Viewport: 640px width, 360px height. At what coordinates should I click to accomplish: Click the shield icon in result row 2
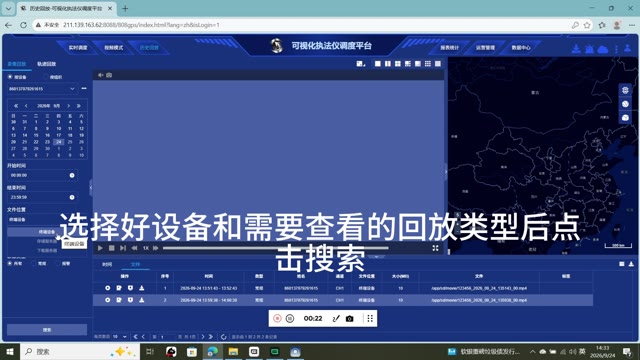[130, 300]
